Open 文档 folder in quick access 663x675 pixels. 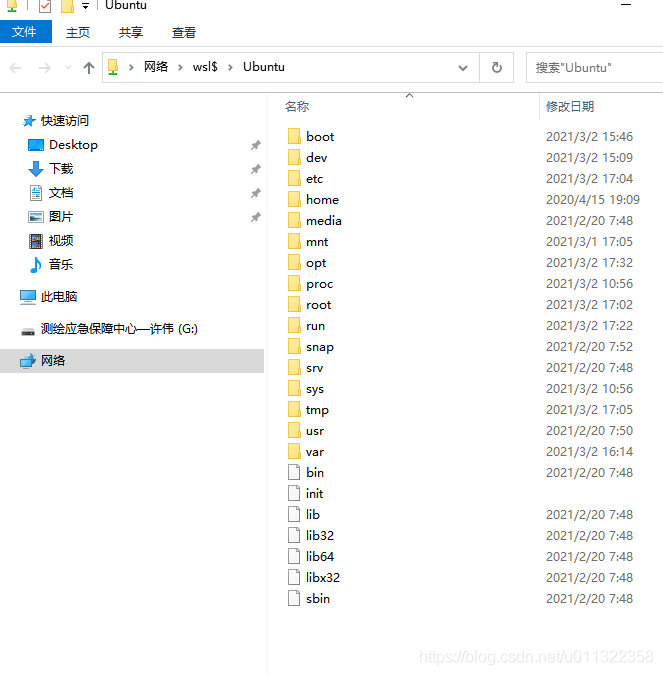pyautogui.click(x=61, y=192)
